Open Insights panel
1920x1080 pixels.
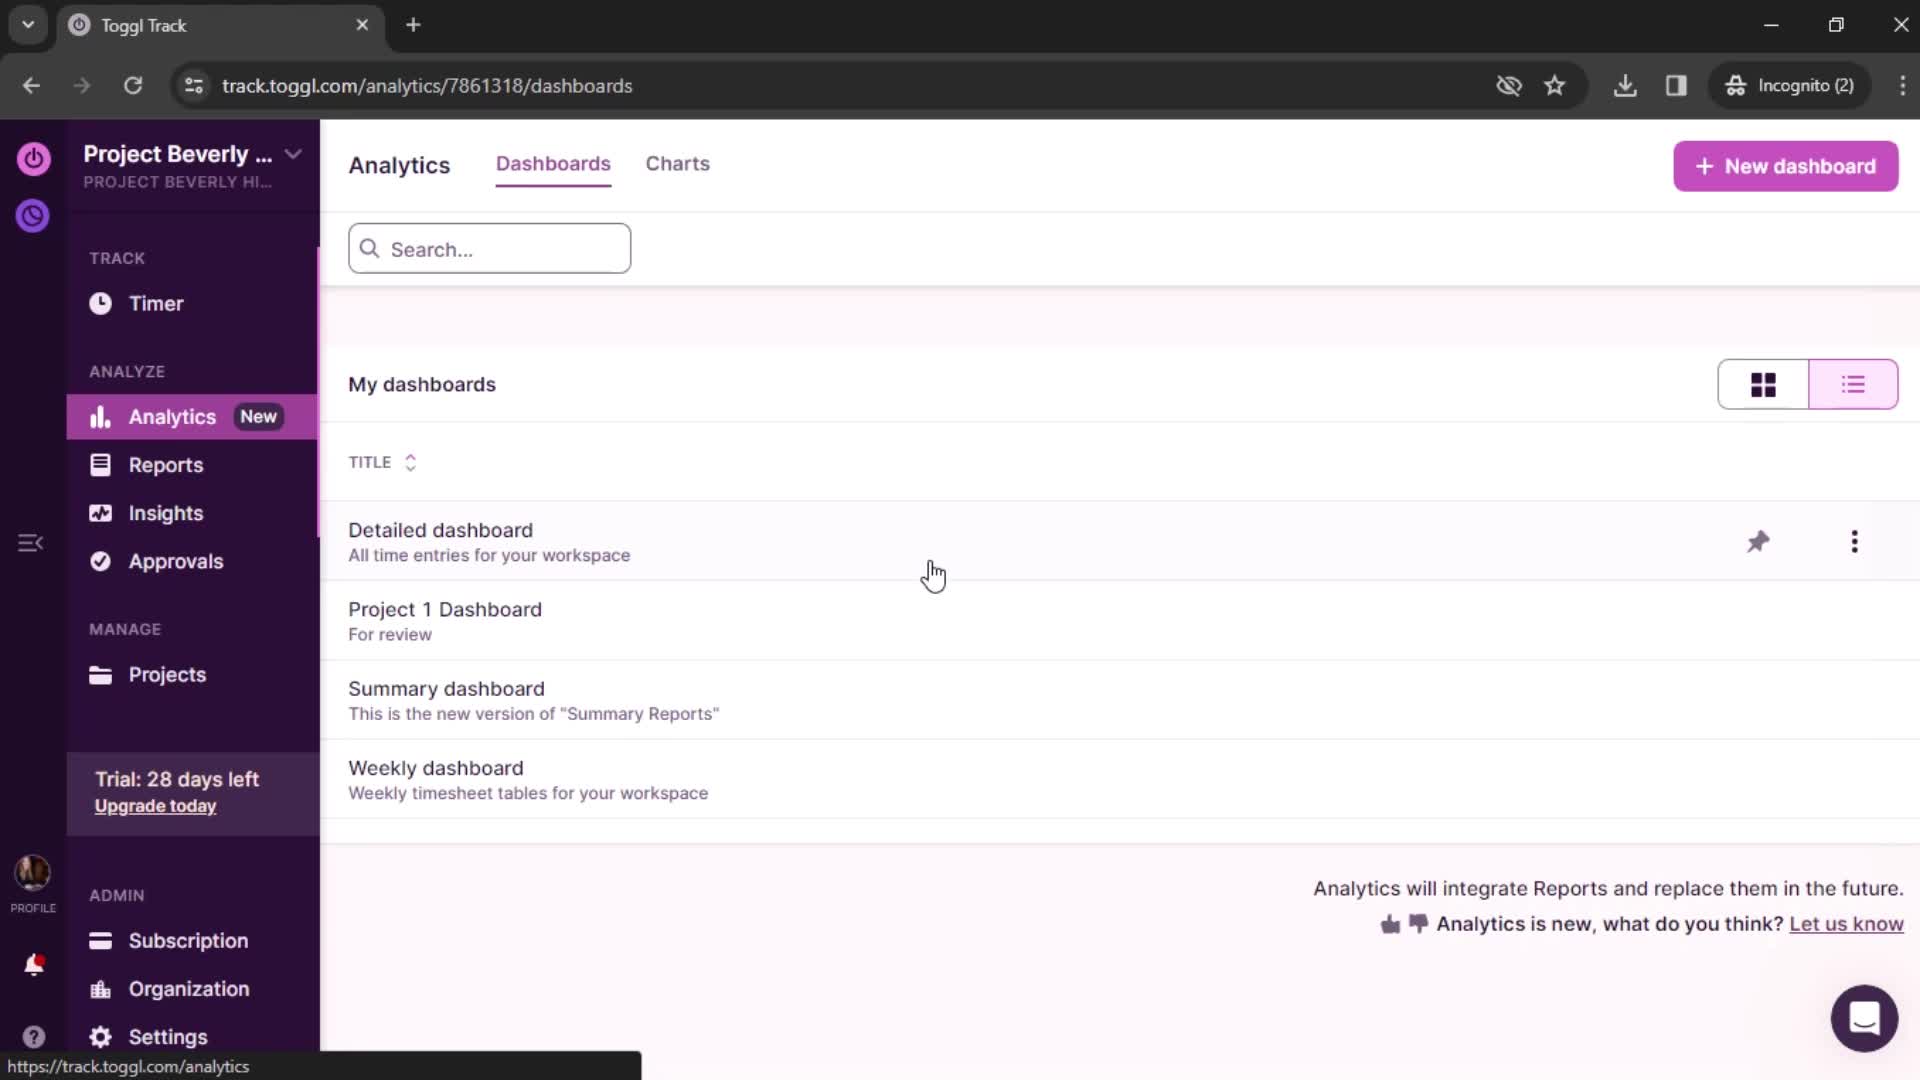(x=165, y=513)
